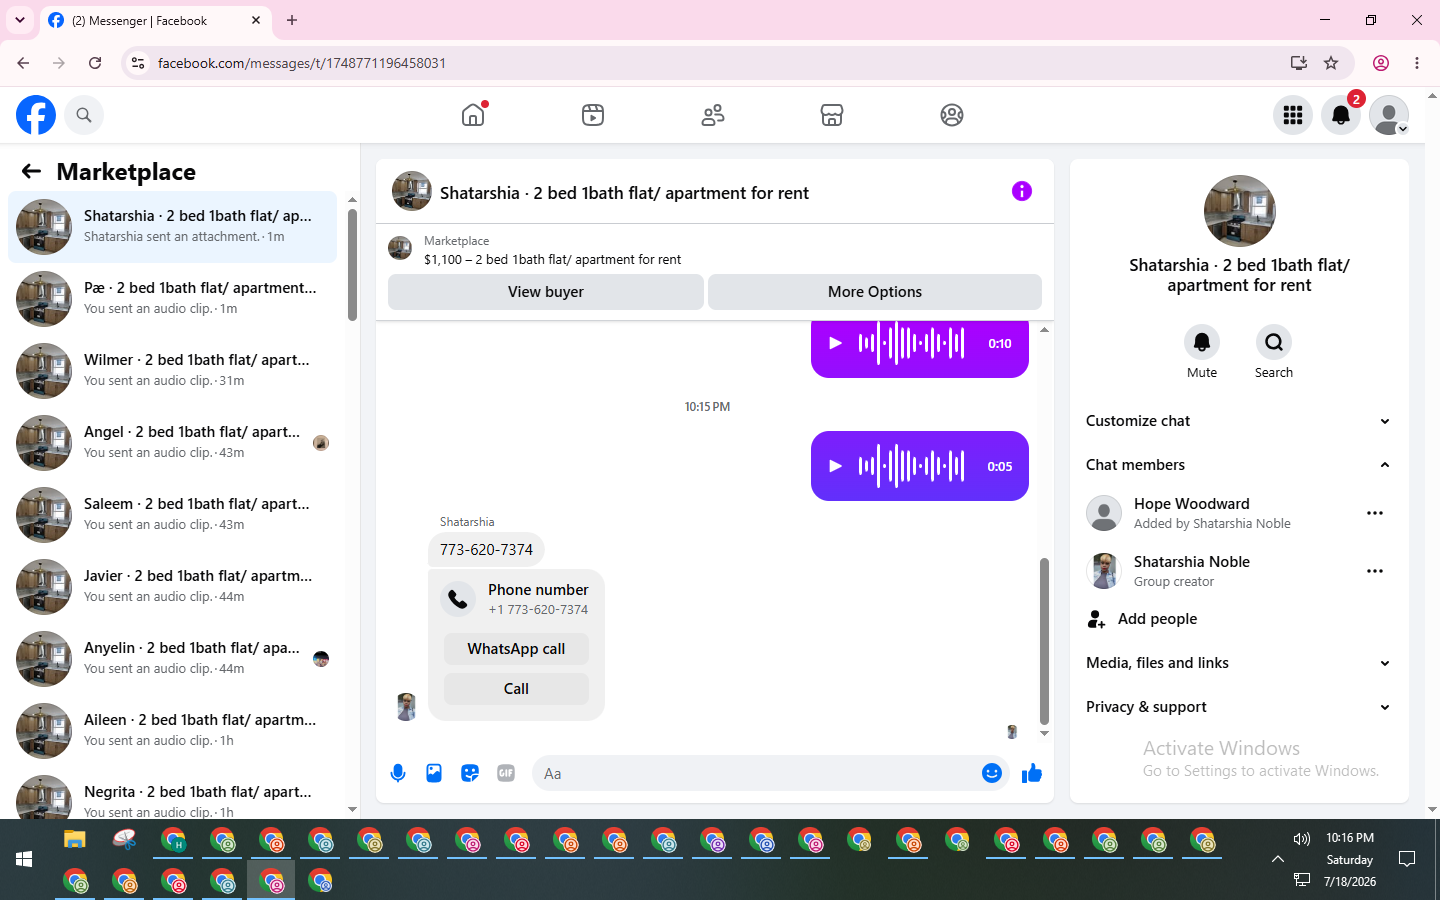
Task: Open options for Hope Woodward
Action: pyautogui.click(x=1375, y=513)
